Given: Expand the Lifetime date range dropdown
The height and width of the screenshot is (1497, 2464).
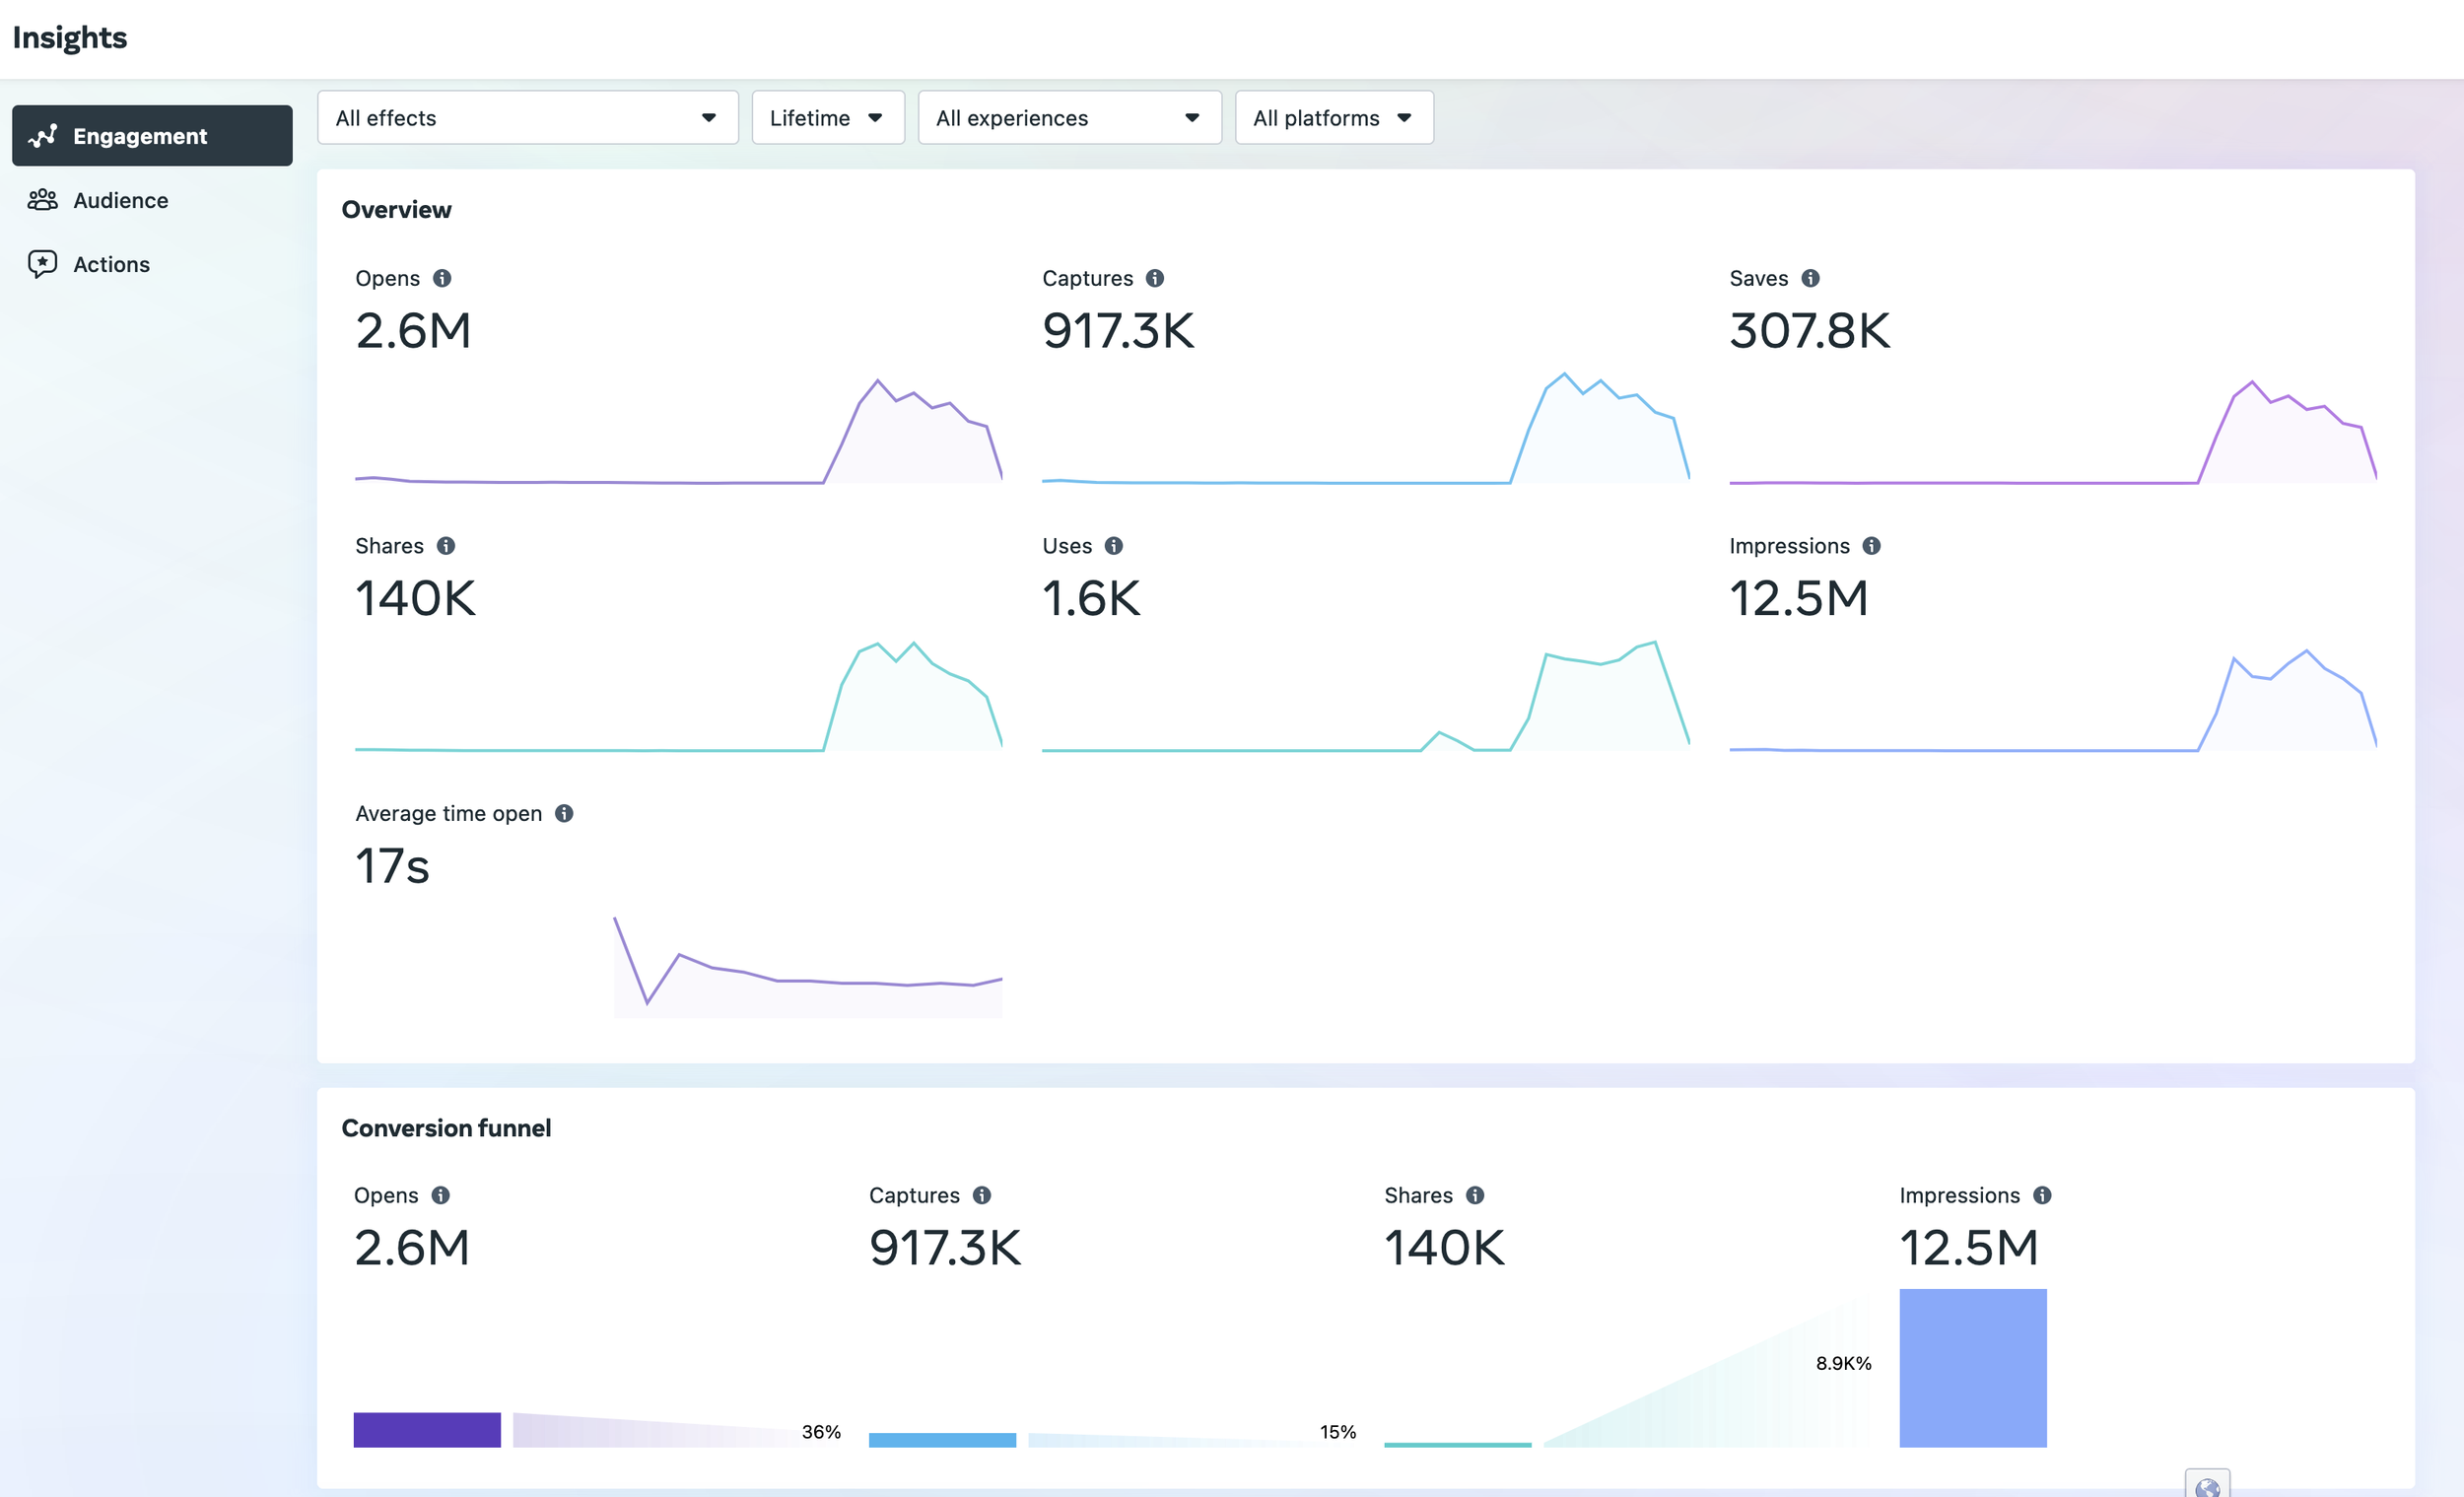Looking at the screenshot, I should (827, 118).
